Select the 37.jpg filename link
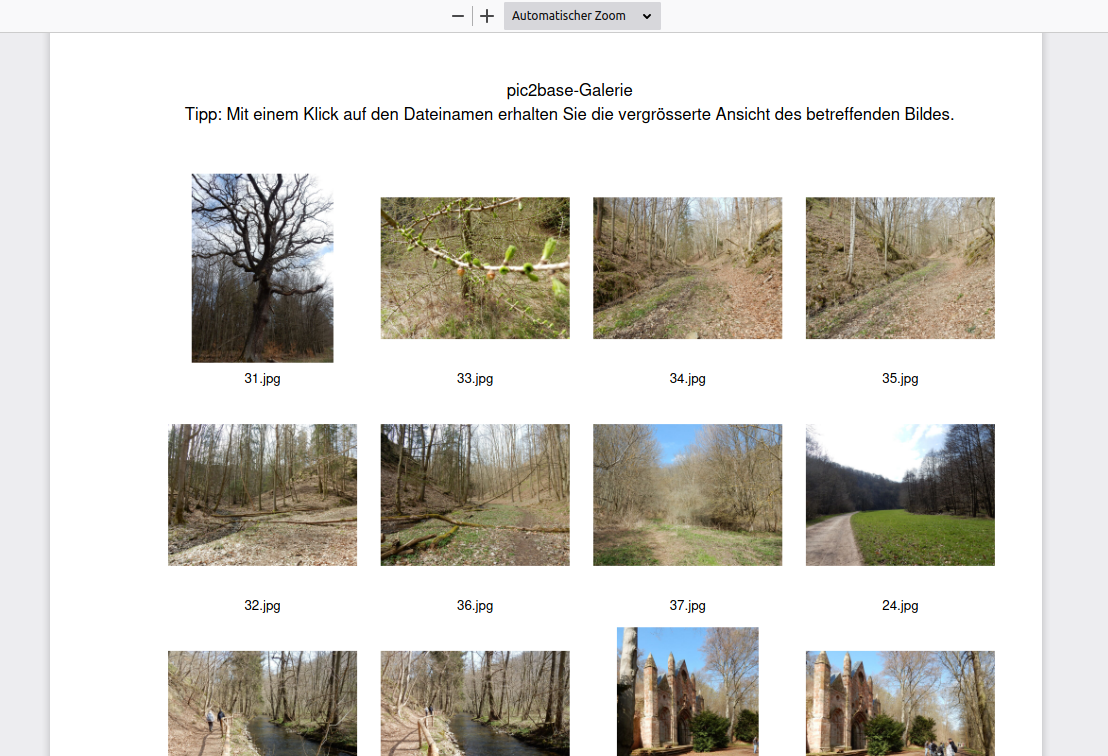 tap(688, 606)
